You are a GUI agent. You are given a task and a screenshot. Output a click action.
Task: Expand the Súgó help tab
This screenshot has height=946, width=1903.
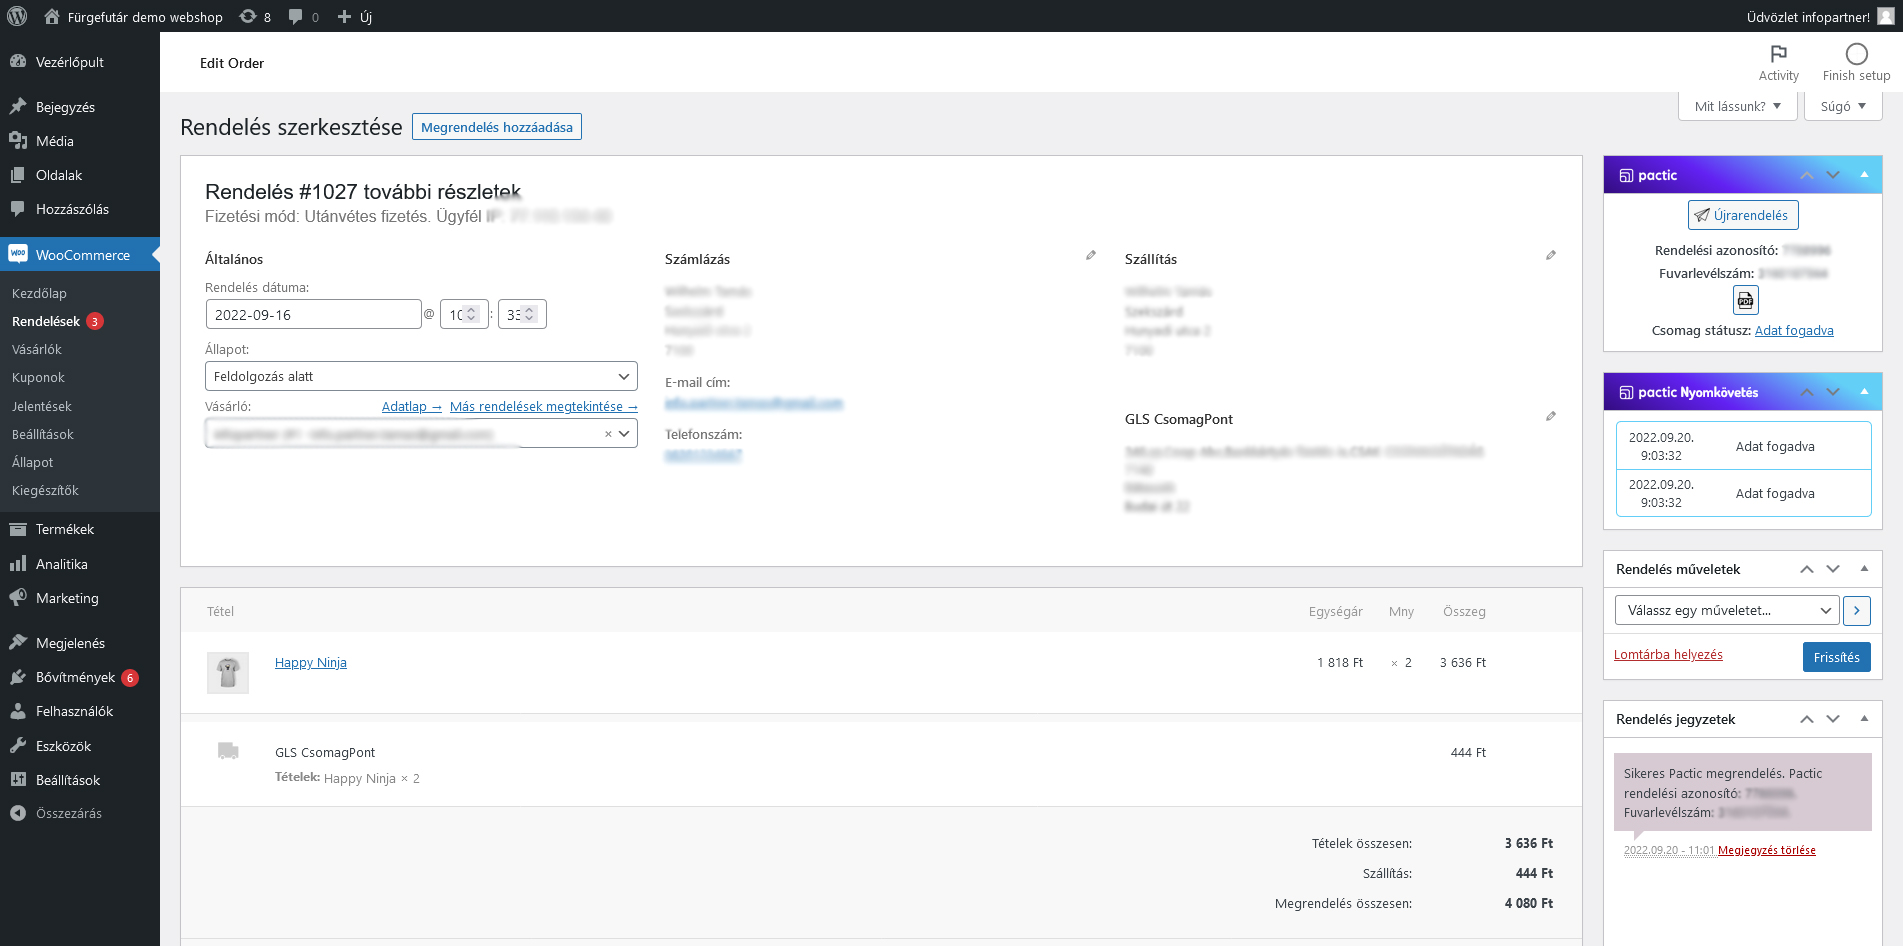point(1843,106)
